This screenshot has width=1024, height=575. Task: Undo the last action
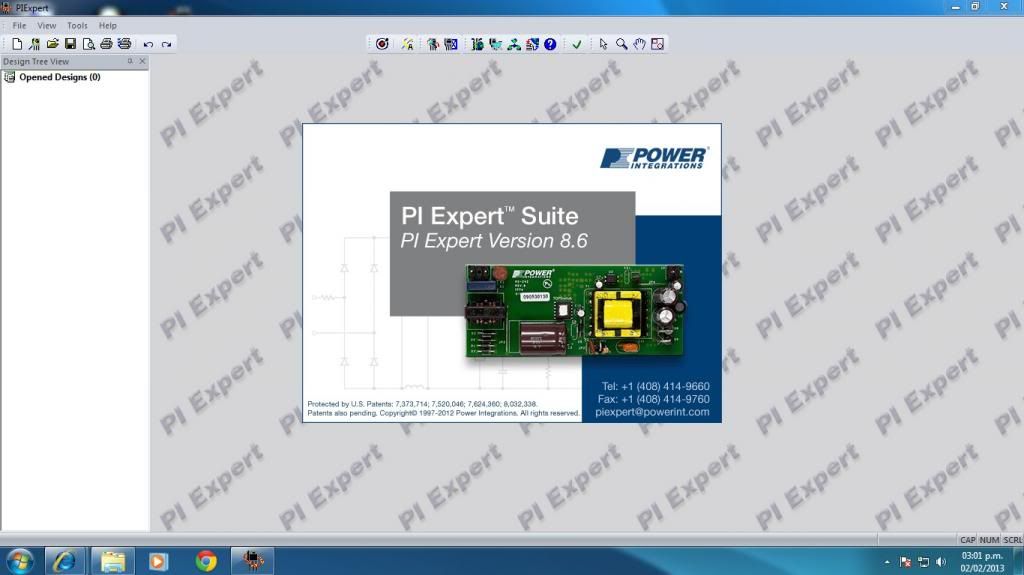(x=148, y=44)
